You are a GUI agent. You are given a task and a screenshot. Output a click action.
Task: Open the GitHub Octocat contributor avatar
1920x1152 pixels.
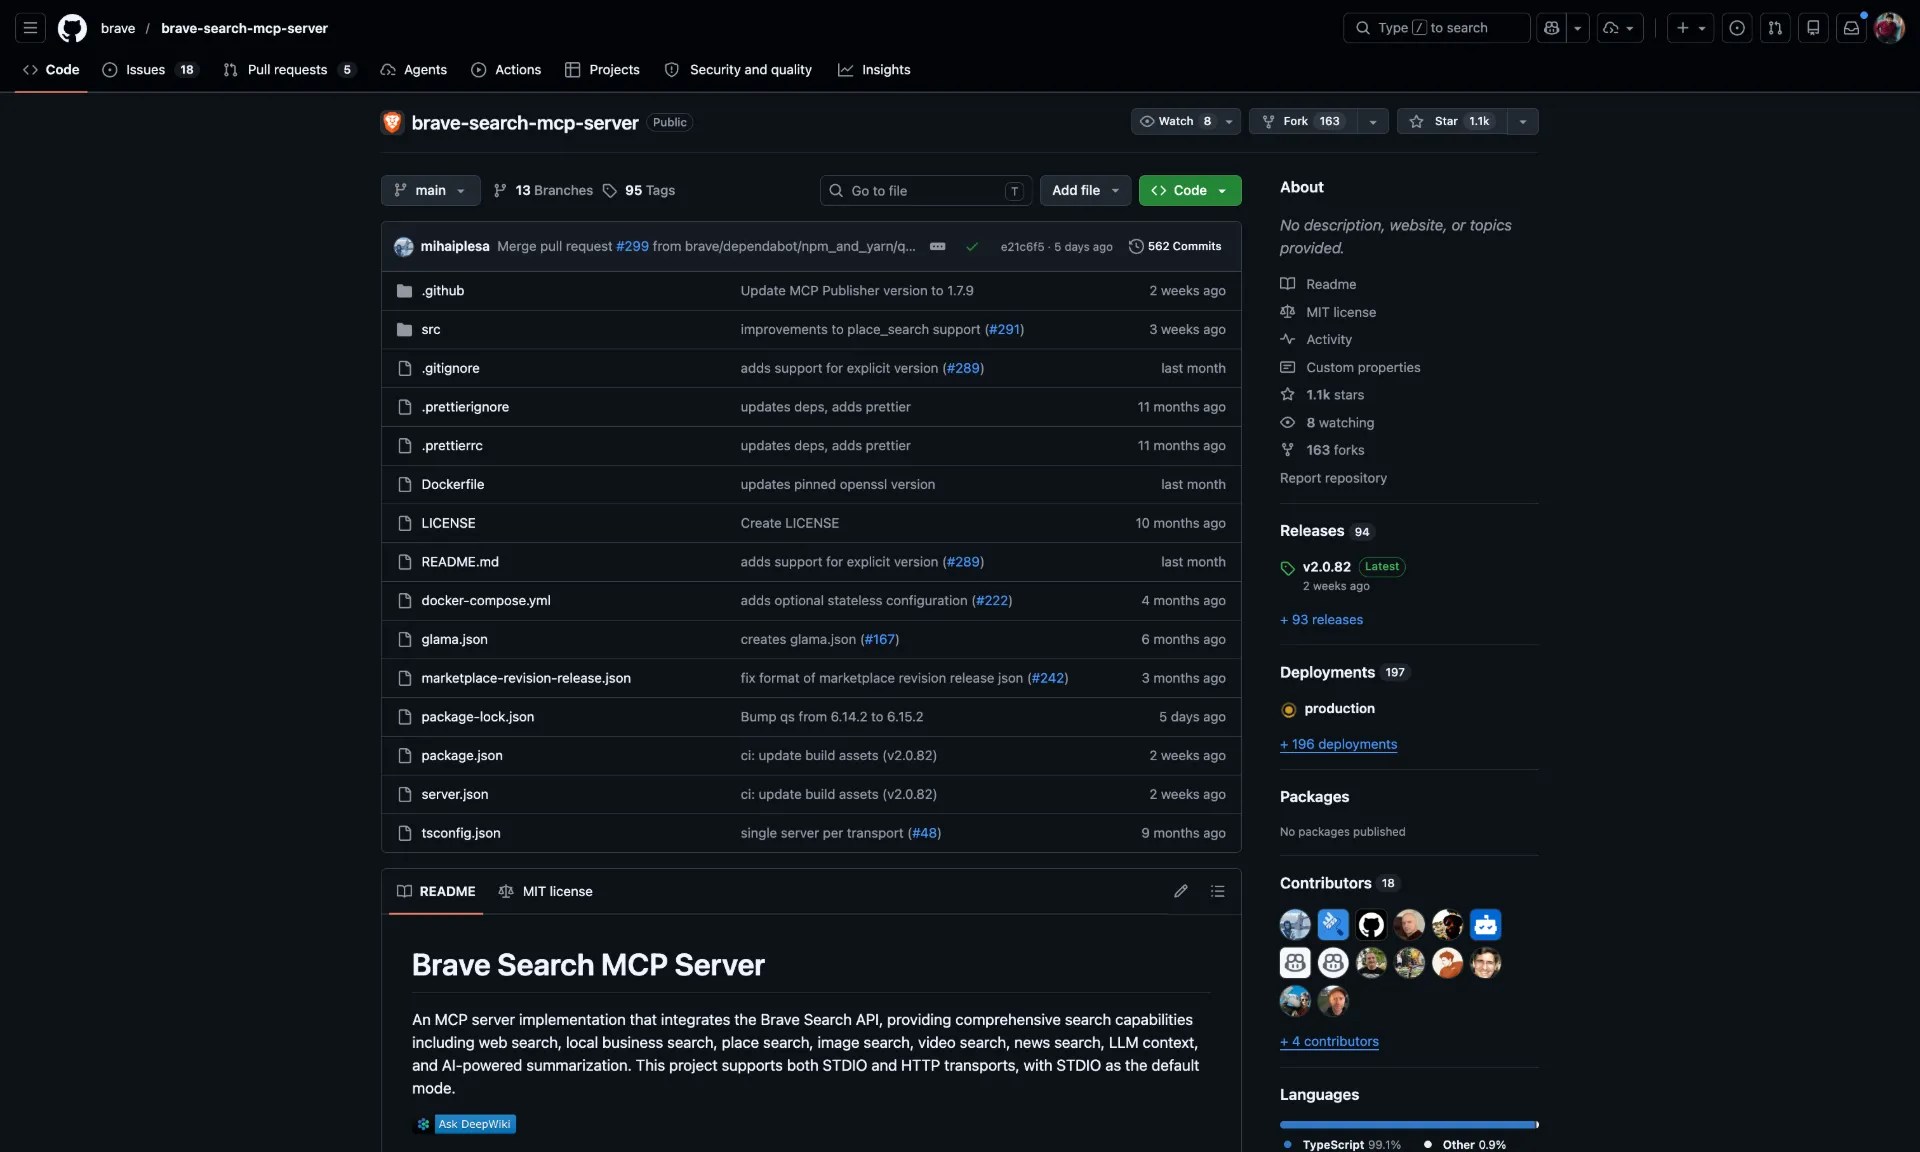click(1371, 925)
